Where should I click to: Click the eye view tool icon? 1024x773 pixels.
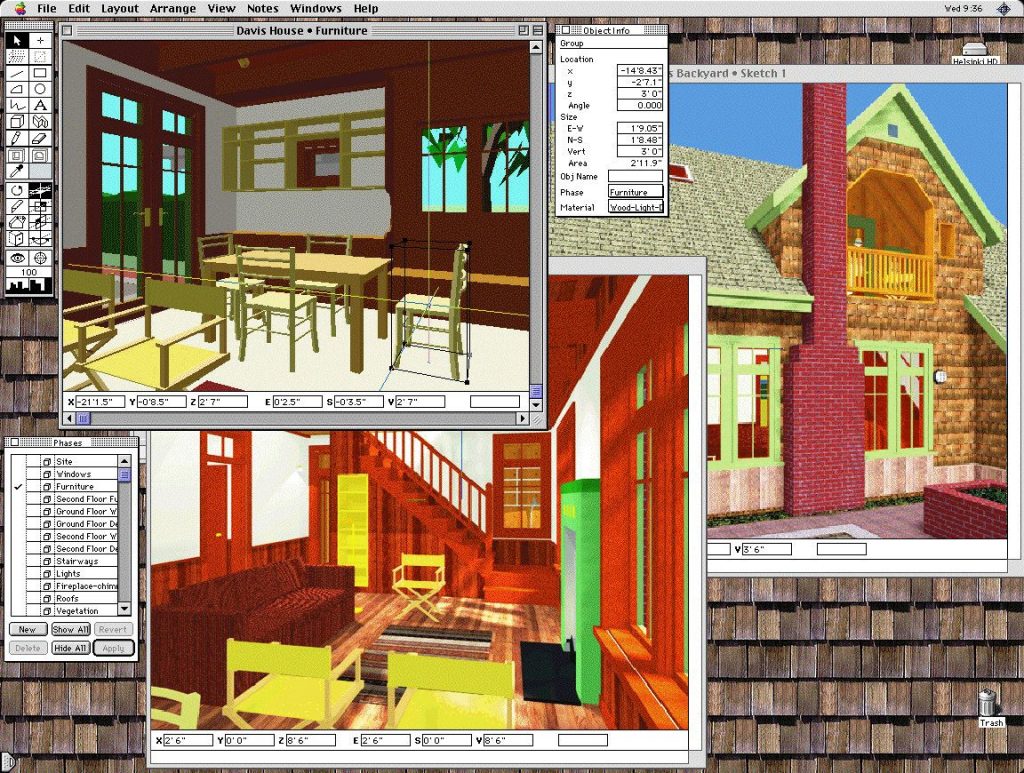[x=17, y=257]
